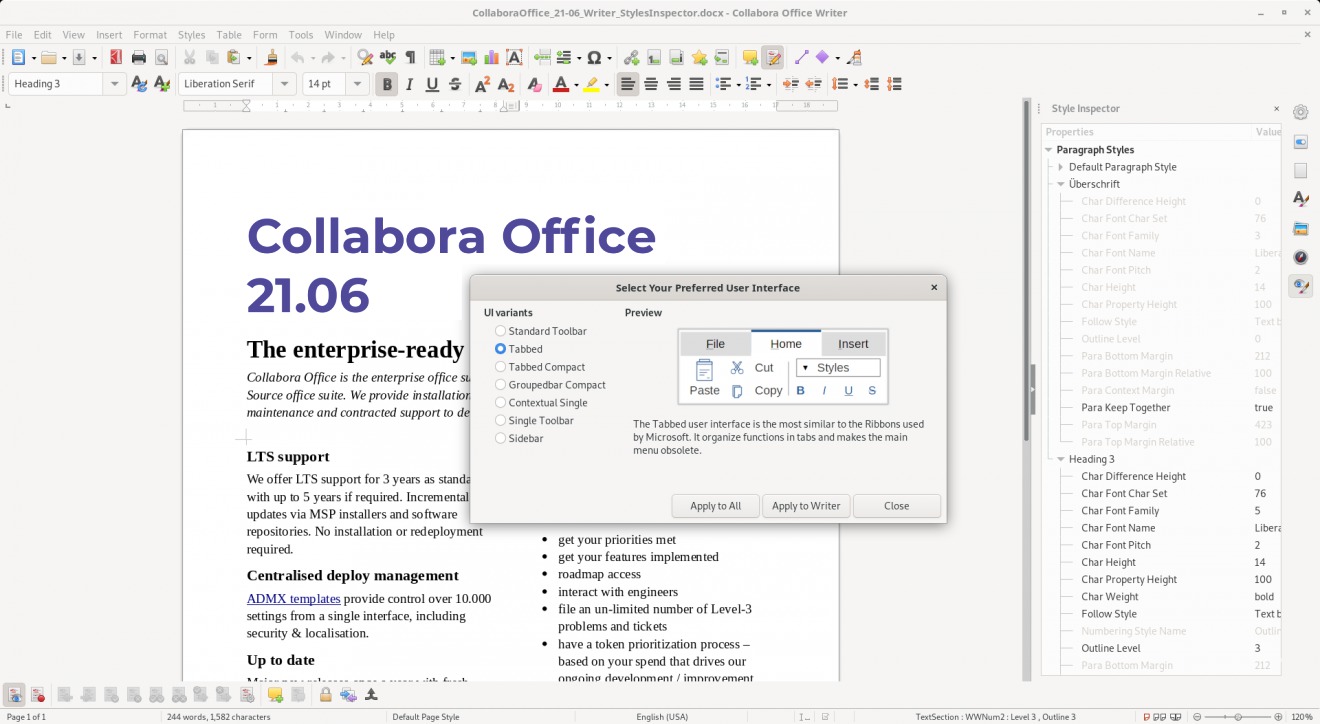Viewport: 1320px width, 724px height.
Task: Click Export as PDF icon in toolbar
Action: click(115, 58)
